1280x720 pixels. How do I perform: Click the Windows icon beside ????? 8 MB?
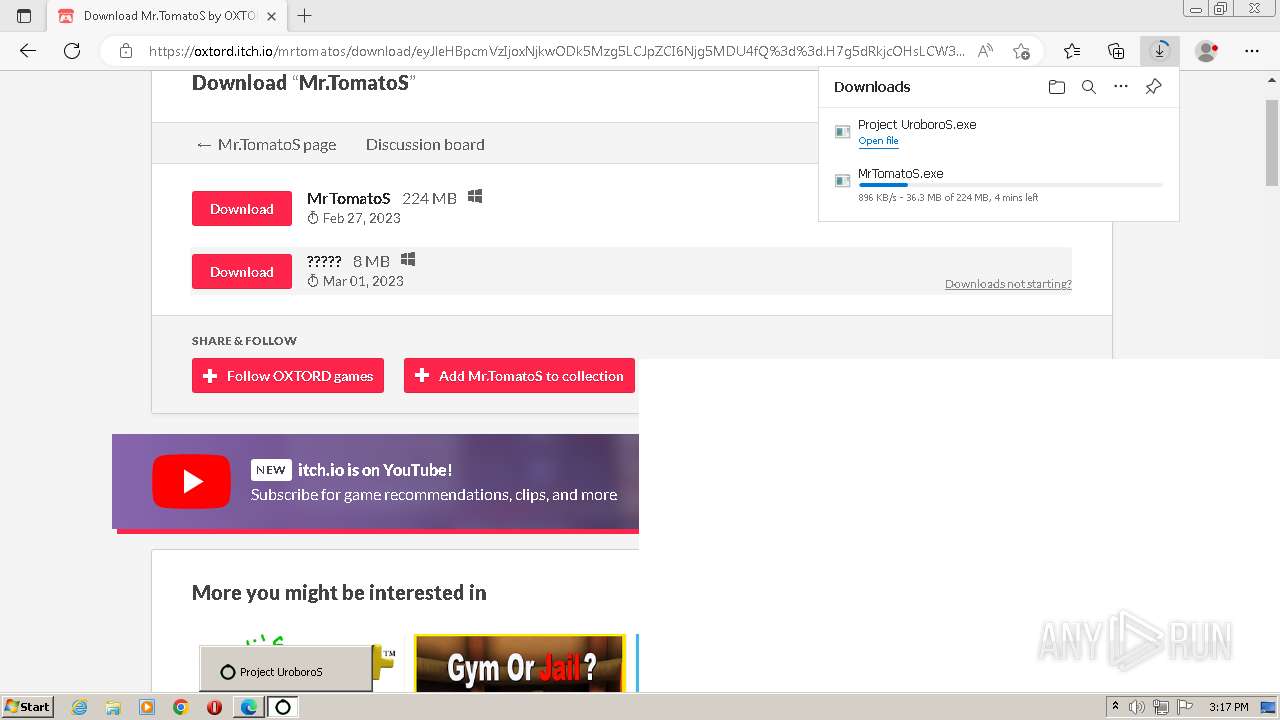coord(408,260)
